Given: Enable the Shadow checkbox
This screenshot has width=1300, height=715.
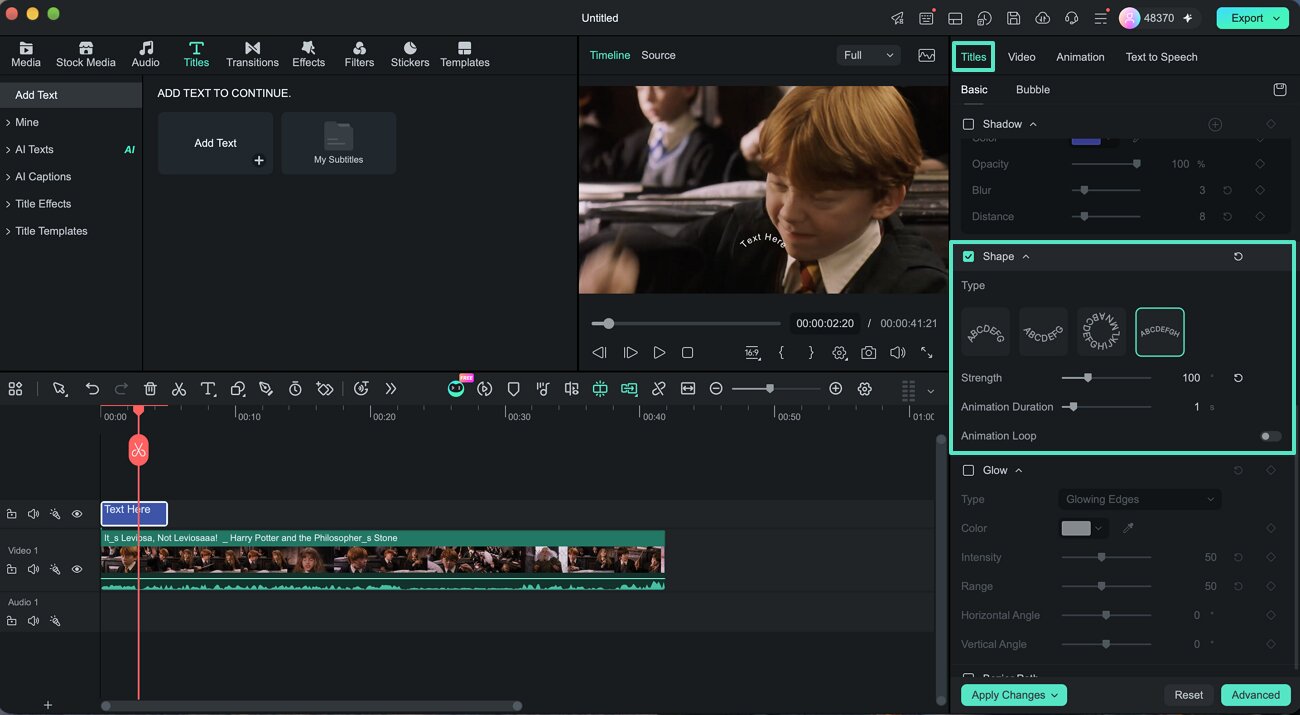Looking at the screenshot, I should click(968, 125).
